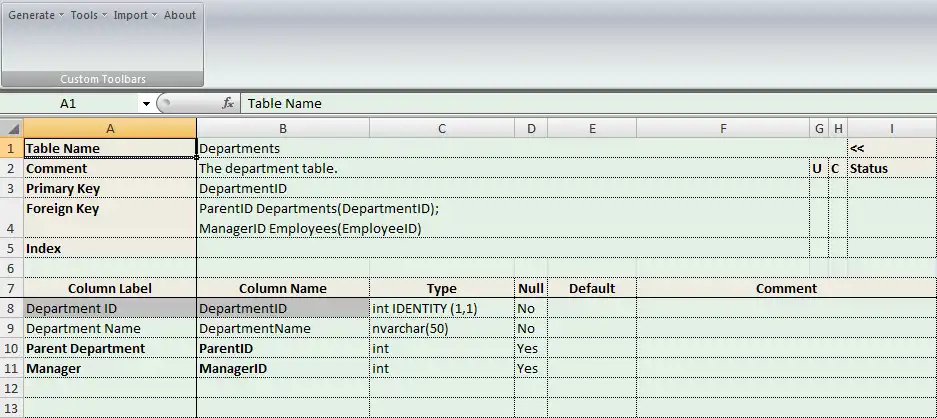
Task: Select row 1 header
Action: pos(12,148)
